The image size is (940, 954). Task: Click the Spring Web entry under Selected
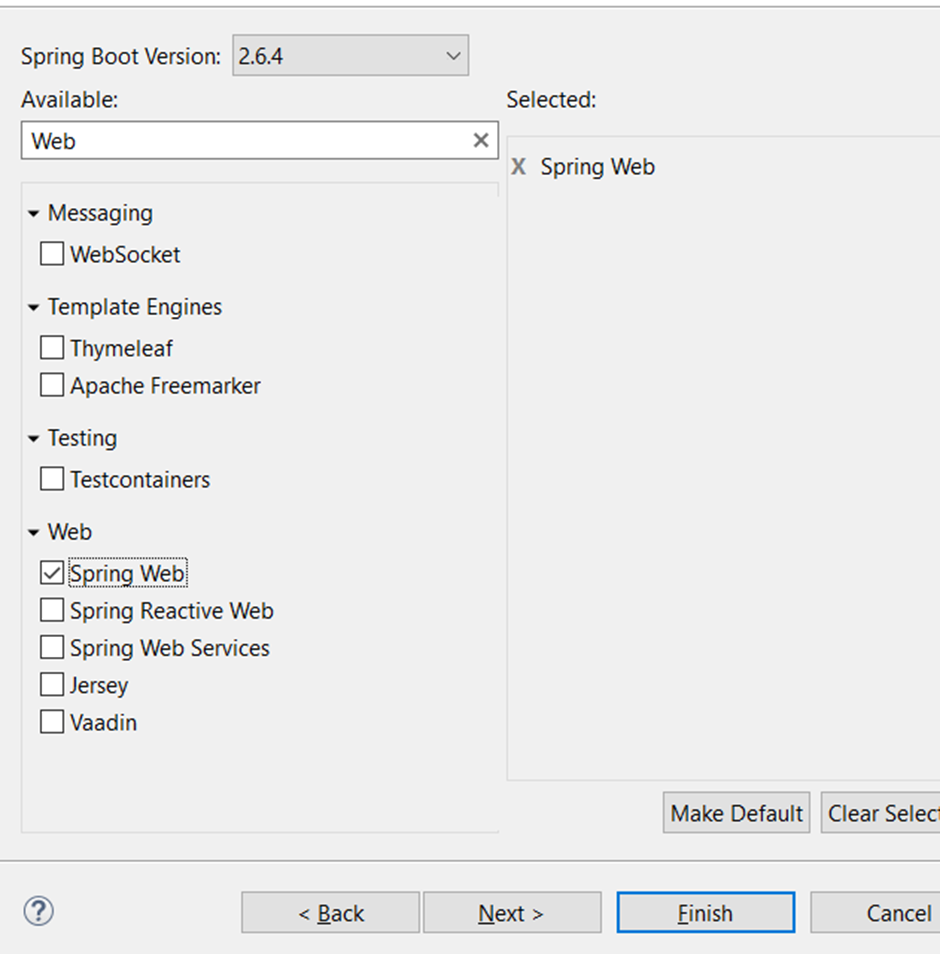pos(597,167)
